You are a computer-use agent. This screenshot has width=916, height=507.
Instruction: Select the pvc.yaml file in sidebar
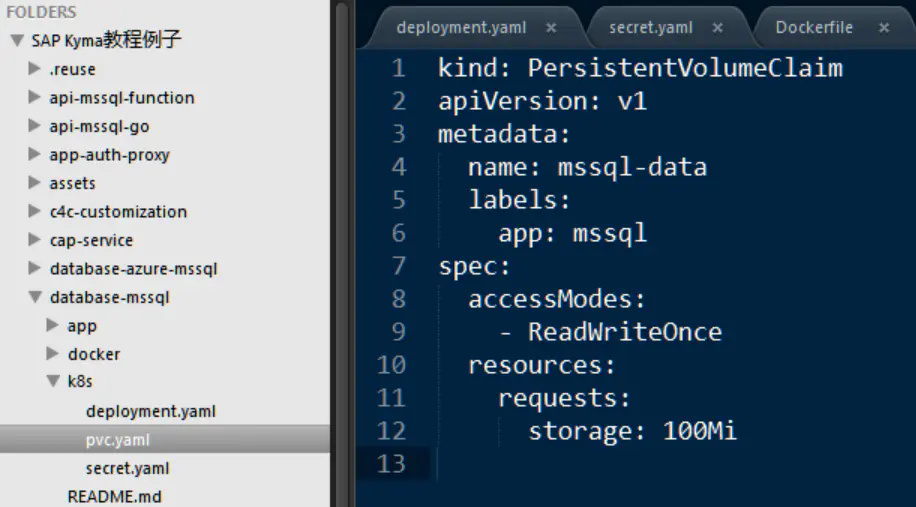[165, 439]
